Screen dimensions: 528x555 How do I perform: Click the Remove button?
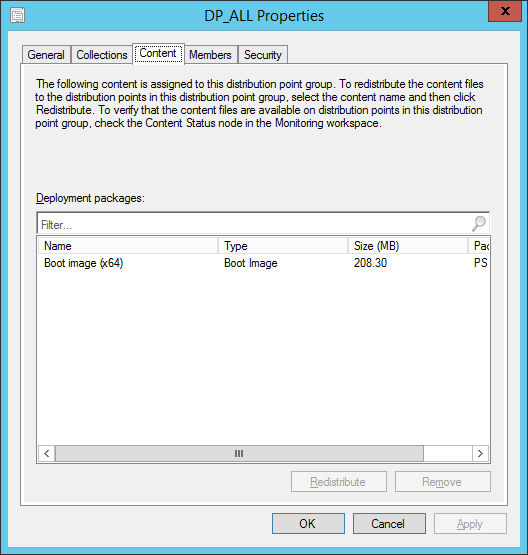[443, 481]
